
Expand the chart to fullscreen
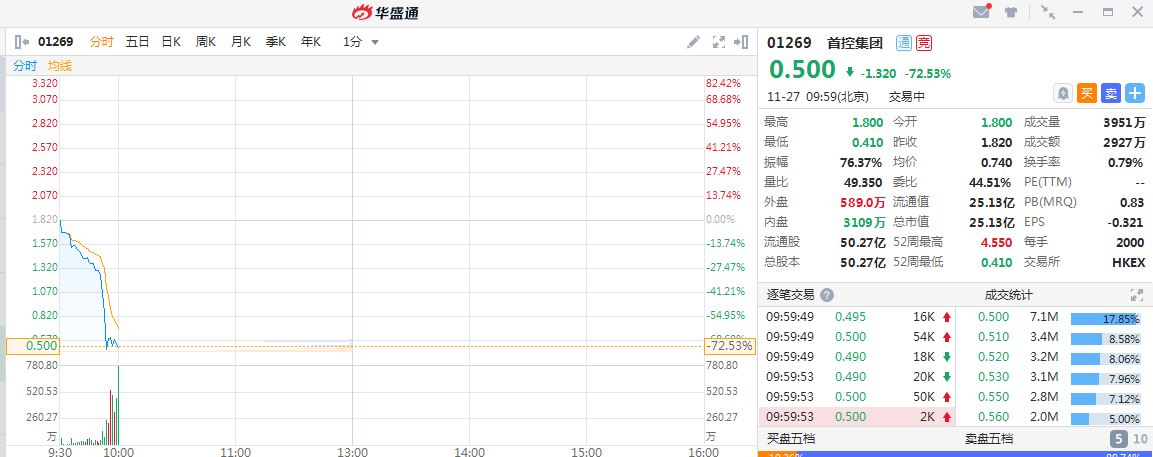click(x=718, y=42)
